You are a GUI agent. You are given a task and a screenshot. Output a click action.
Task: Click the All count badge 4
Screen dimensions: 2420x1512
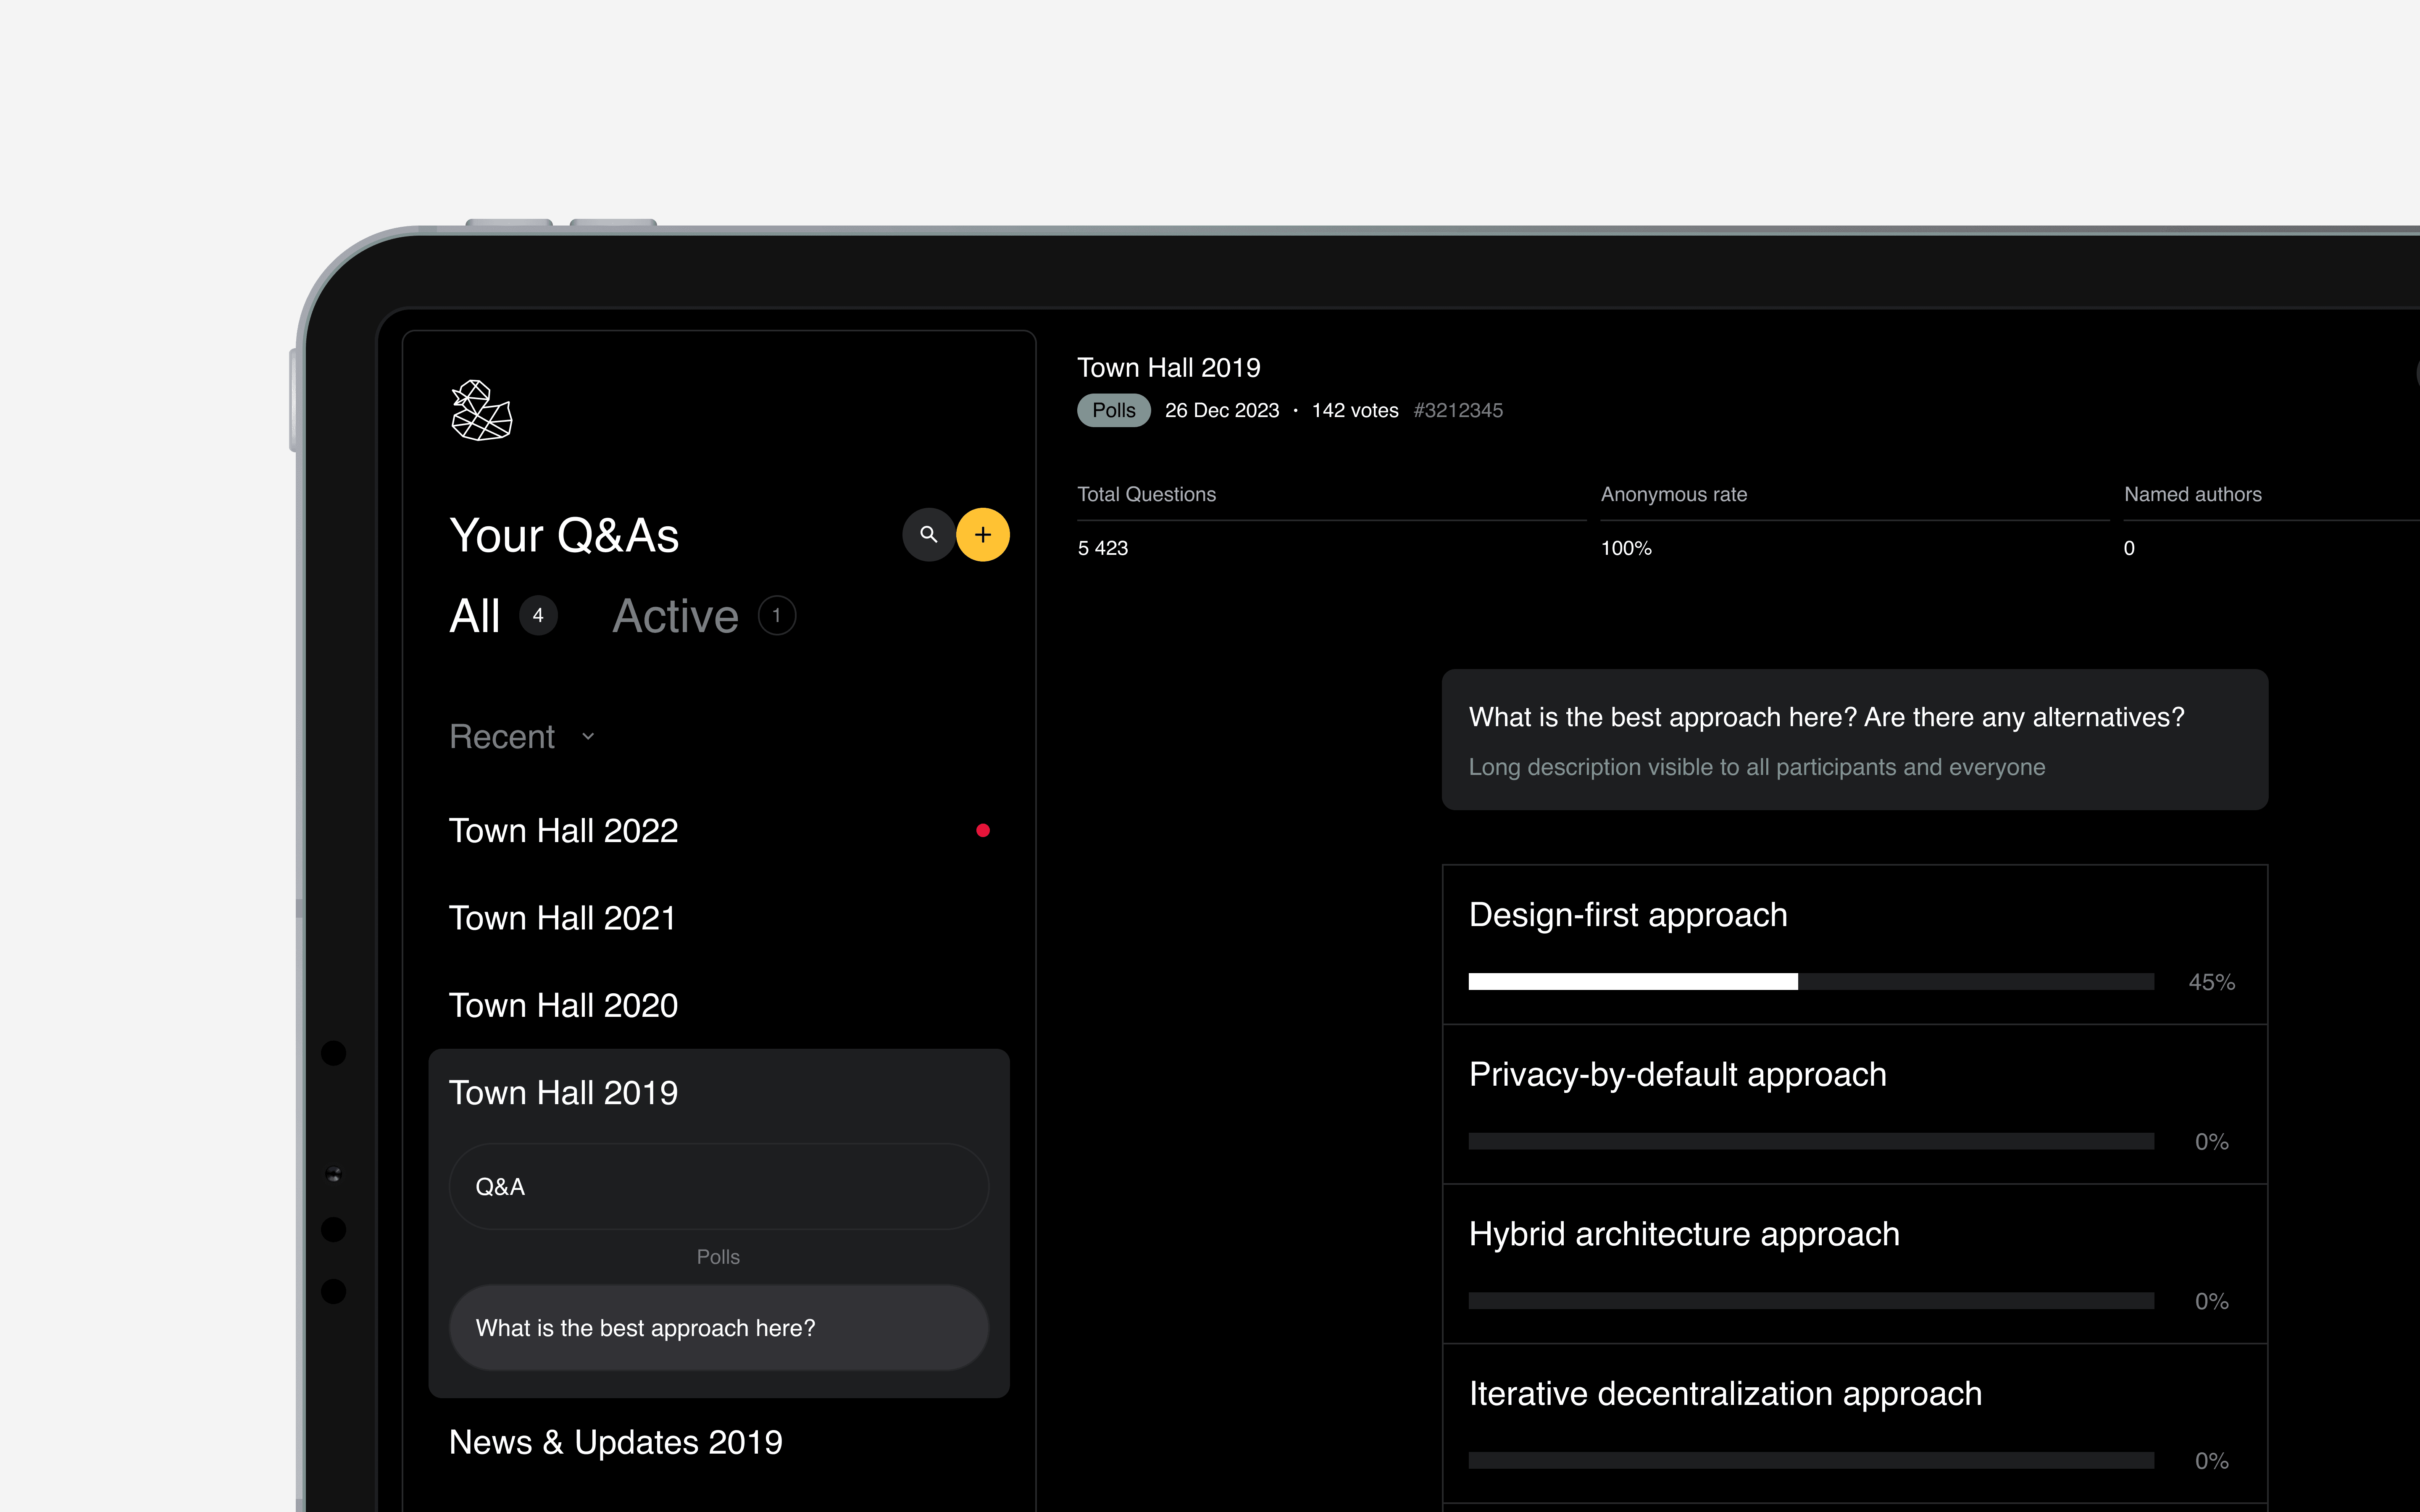coord(538,616)
